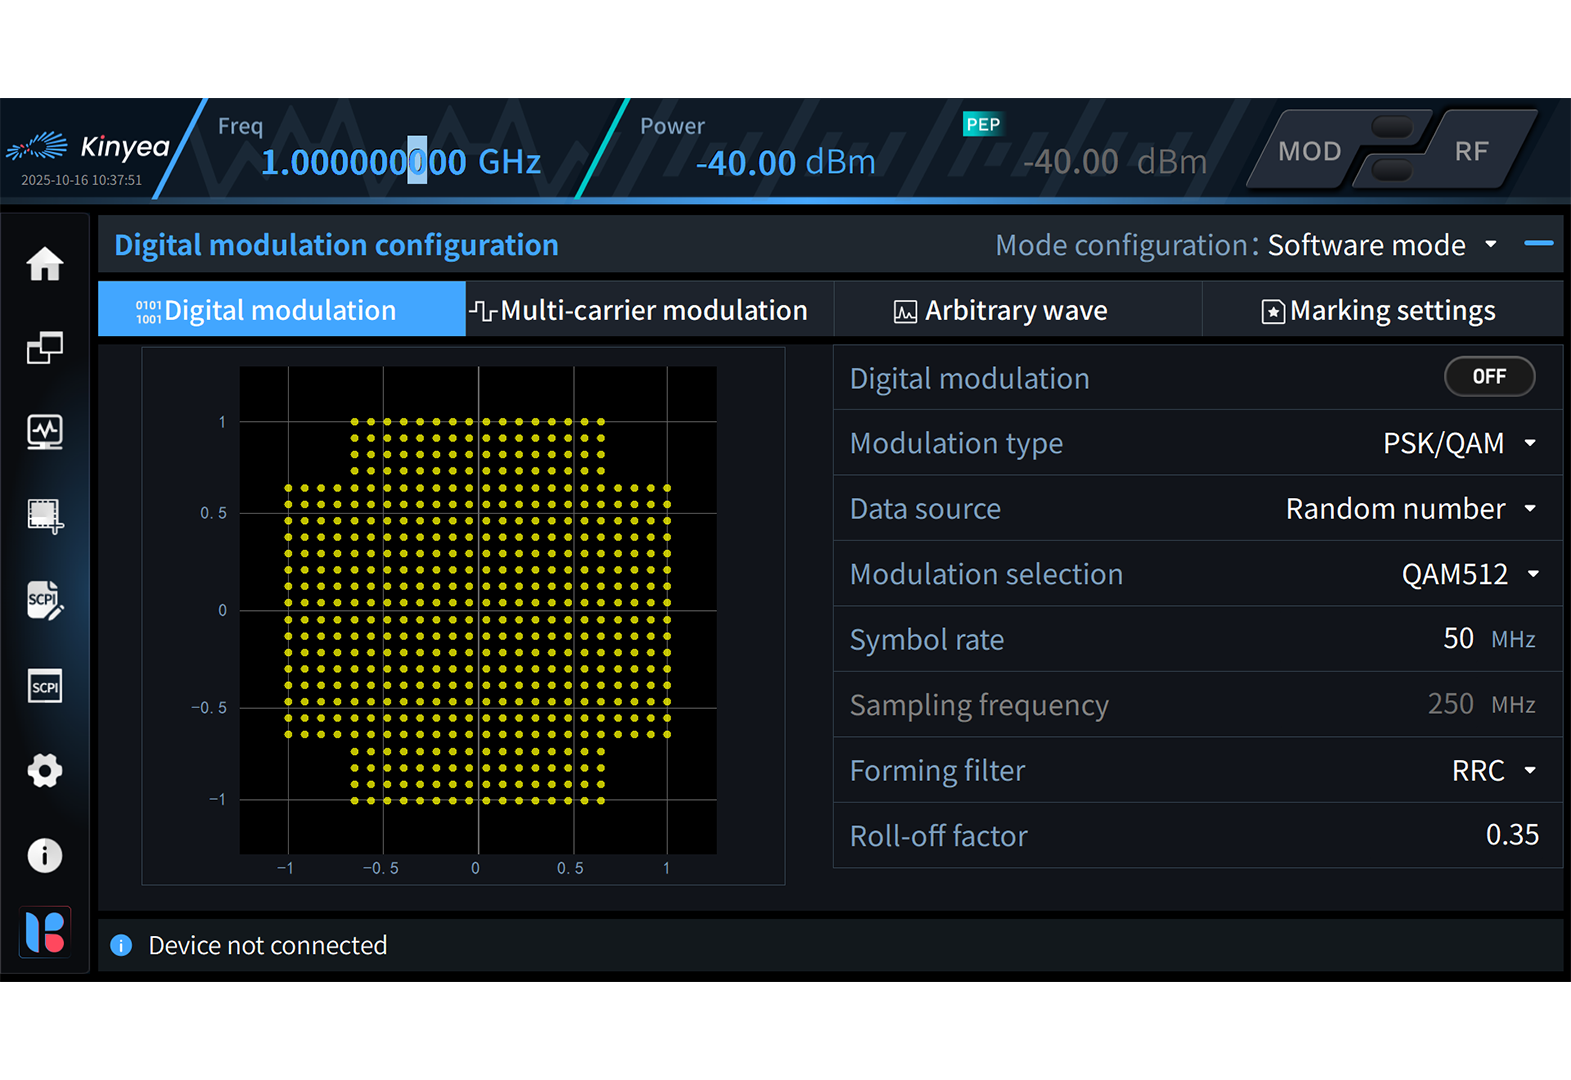Go to the Home screen icon
Image resolution: width=1571 pixels, height=1080 pixels.
click(x=45, y=264)
